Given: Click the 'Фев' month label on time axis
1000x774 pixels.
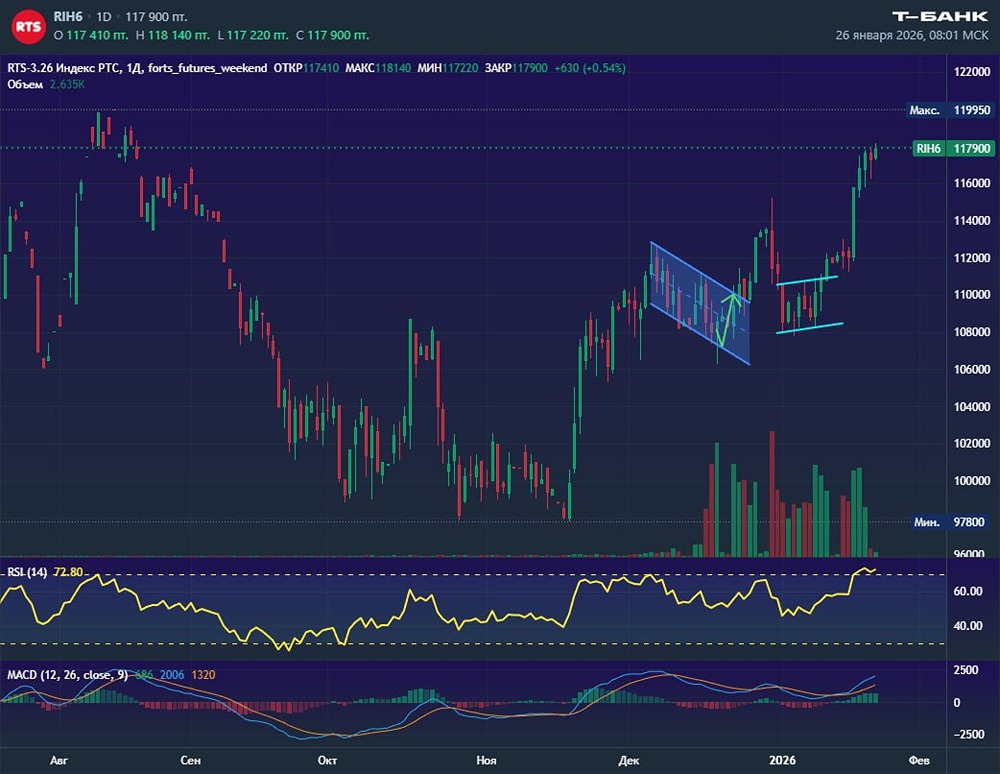Looking at the screenshot, I should click(x=919, y=760).
